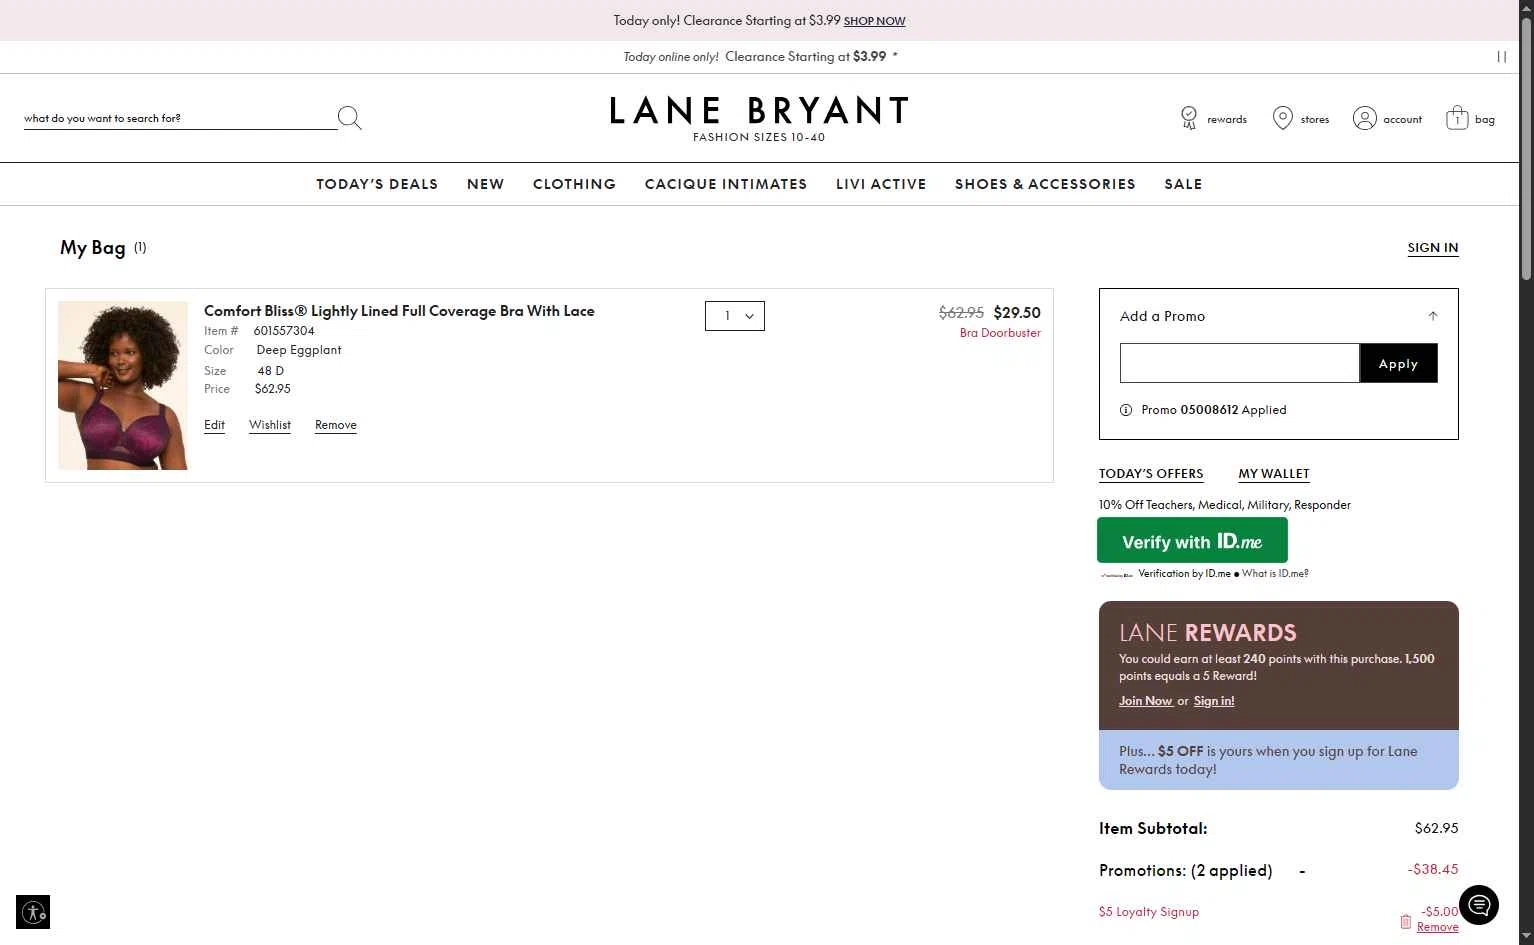Open the shopping bag icon
Image resolution: width=1534 pixels, height=945 pixels.
pos(1457,118)
